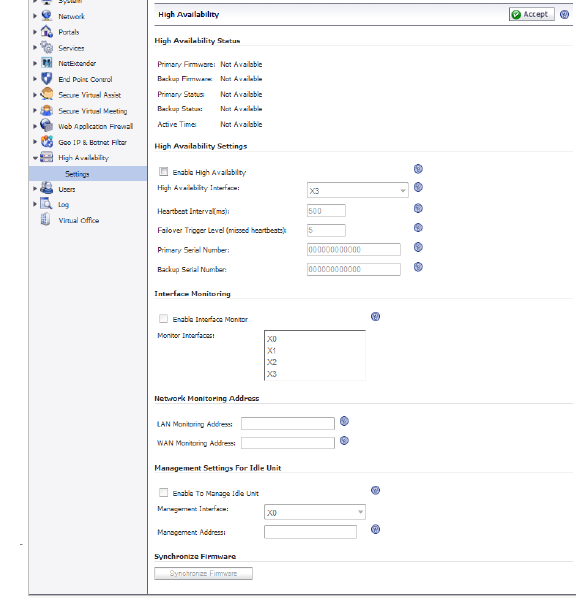Click the Management Address field

[x=310, y=532]
